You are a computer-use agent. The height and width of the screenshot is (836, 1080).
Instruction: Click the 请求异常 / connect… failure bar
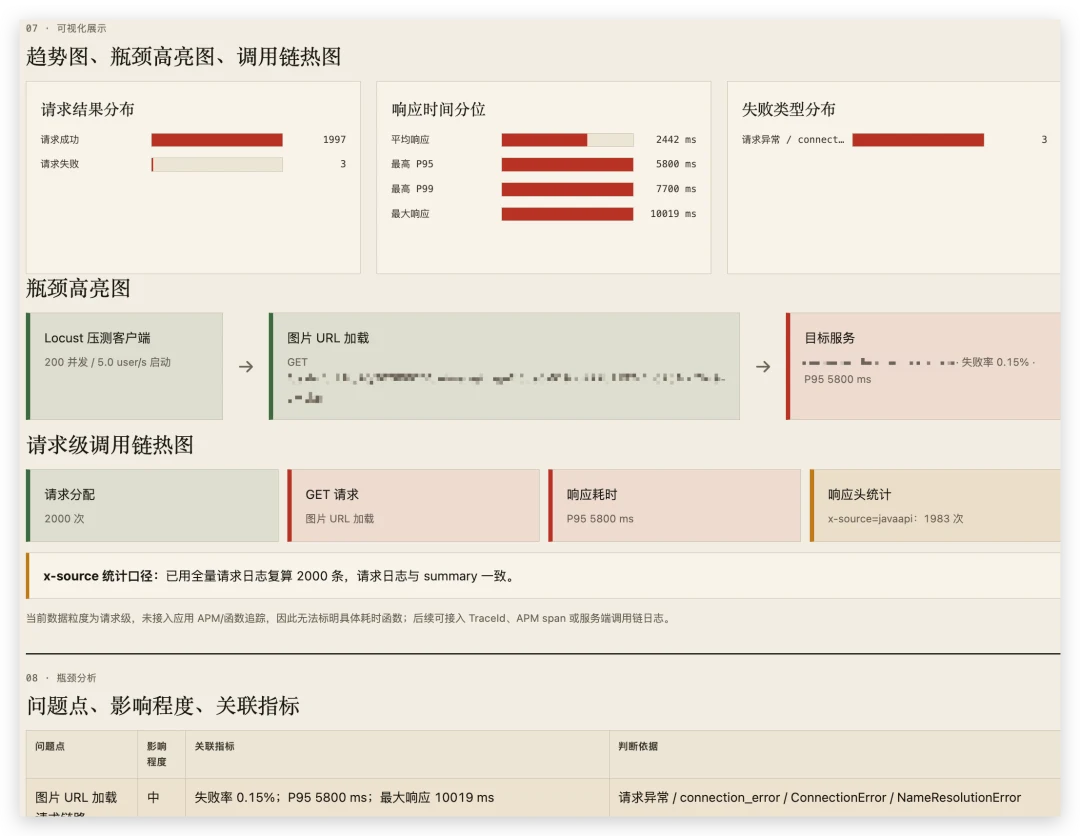(918, 140)
